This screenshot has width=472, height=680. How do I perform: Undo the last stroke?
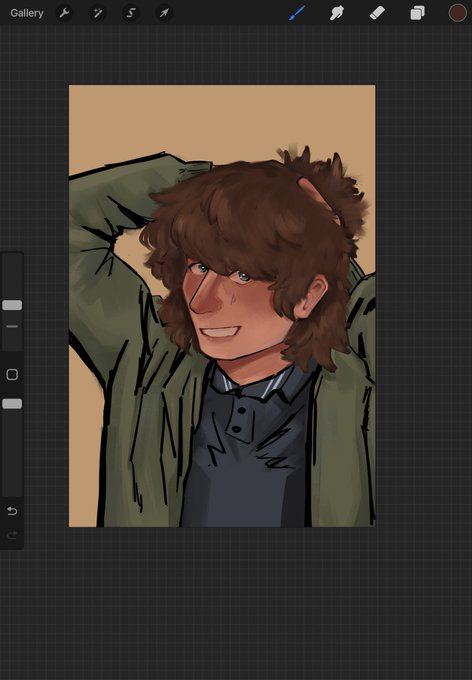[12, 511]
